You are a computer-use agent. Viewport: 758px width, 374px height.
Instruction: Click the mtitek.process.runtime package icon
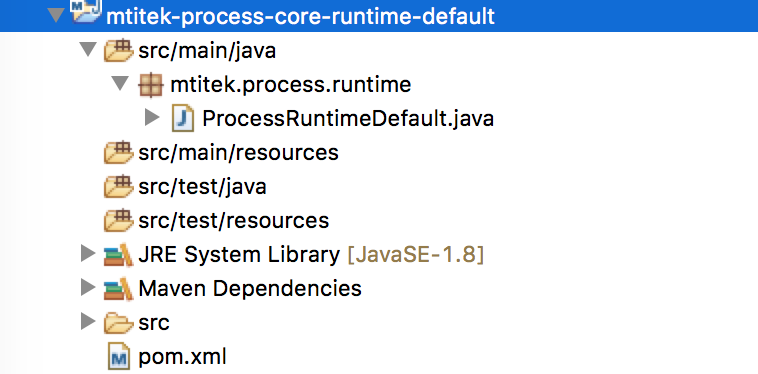[150, 85]
